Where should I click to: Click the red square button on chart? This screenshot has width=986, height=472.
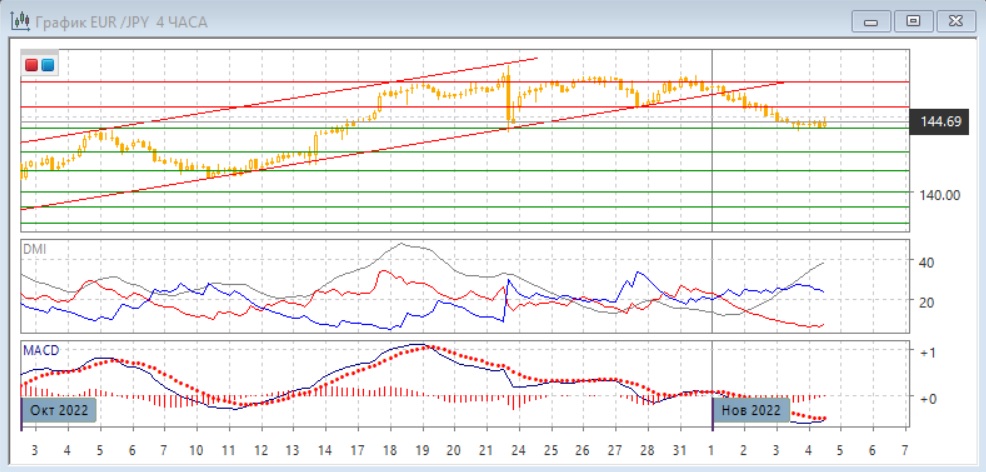pos(32,65)
